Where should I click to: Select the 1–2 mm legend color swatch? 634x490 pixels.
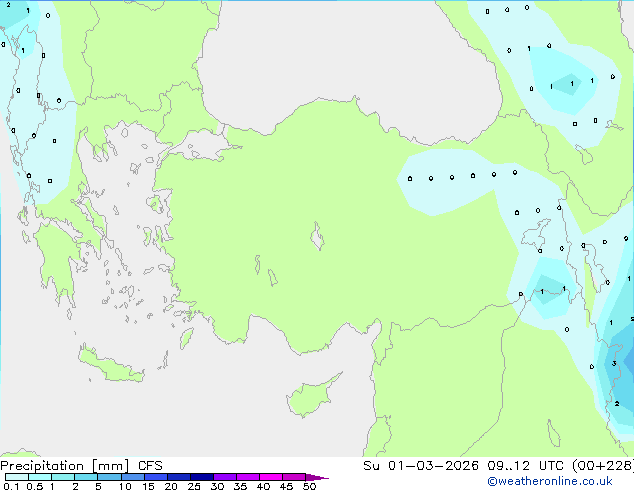(63, 477)
